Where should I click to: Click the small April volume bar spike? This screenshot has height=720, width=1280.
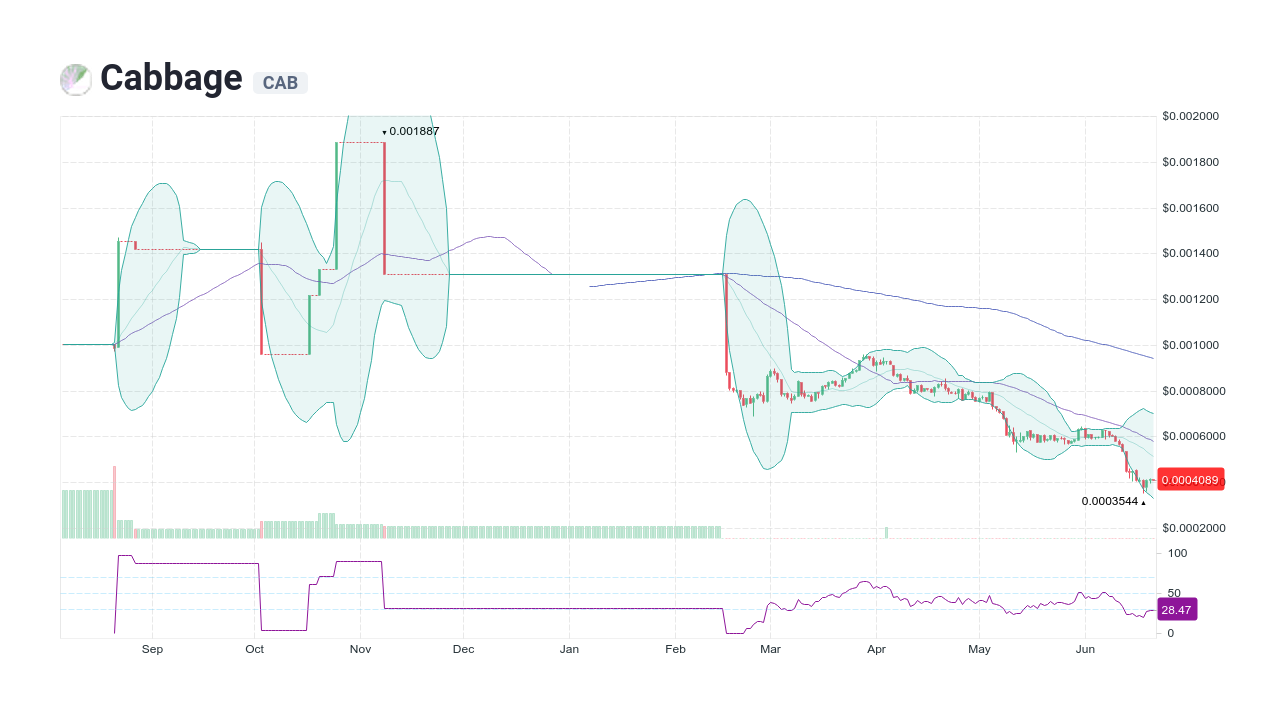click(x=885, y=533)
